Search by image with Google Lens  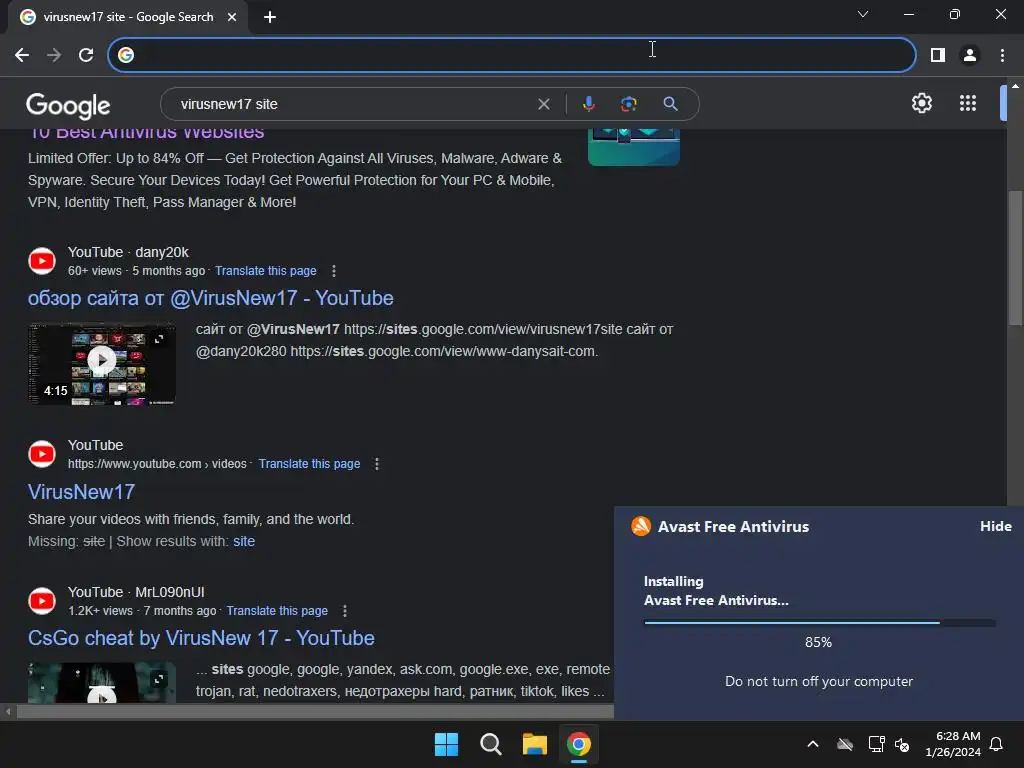(628, 104)
